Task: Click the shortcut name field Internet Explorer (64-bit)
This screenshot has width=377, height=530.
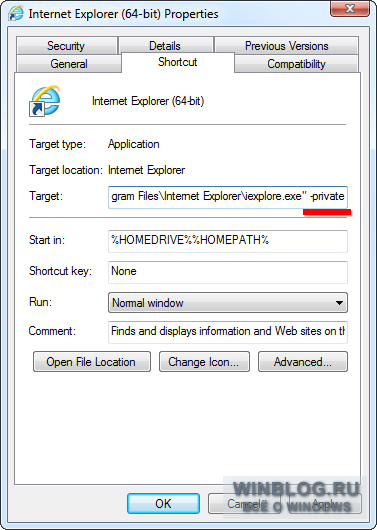Action: (x=148, y=101)
